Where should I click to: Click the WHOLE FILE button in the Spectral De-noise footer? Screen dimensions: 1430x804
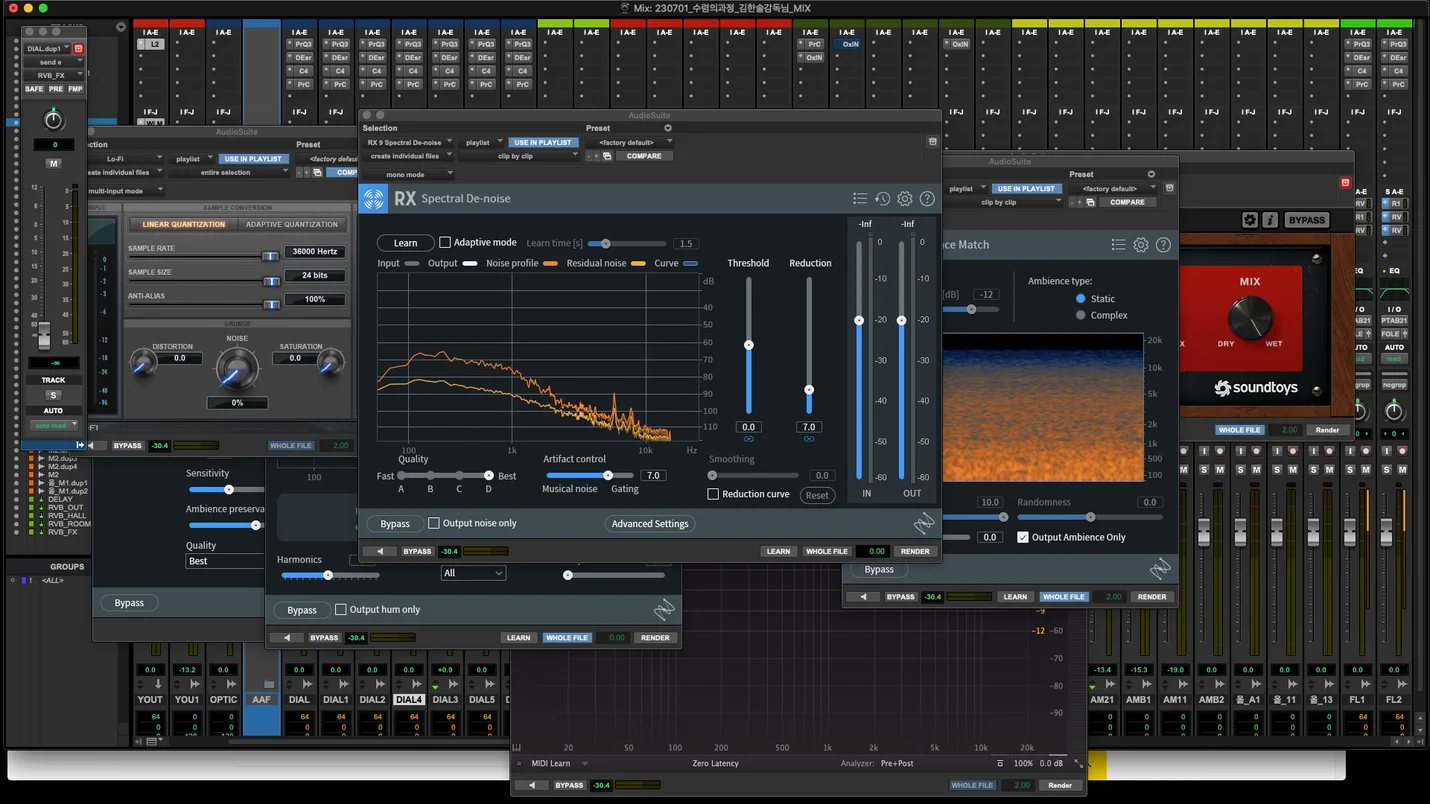[x=827, y=551]
